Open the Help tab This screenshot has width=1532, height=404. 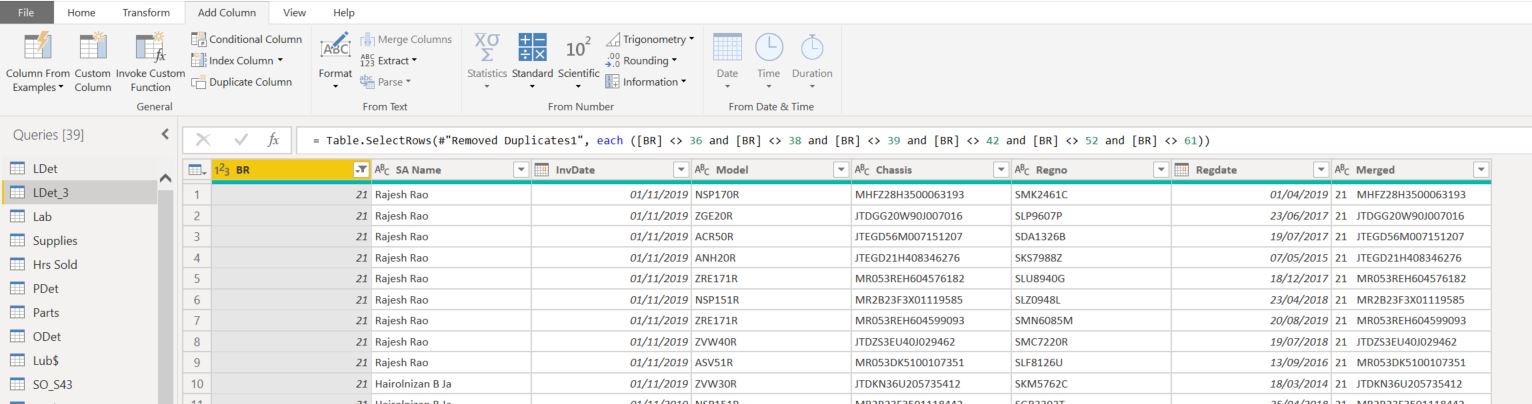[344, 12]
